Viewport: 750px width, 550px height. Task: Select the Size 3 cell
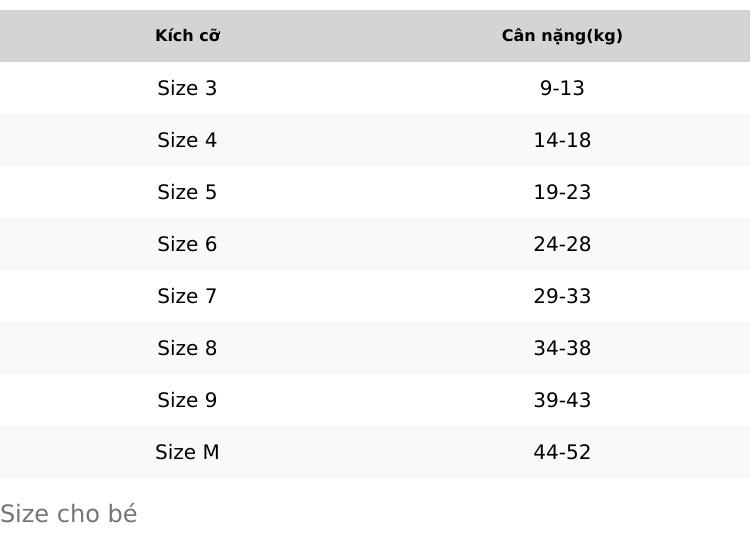pyautogui.click(x=188, y=88)
